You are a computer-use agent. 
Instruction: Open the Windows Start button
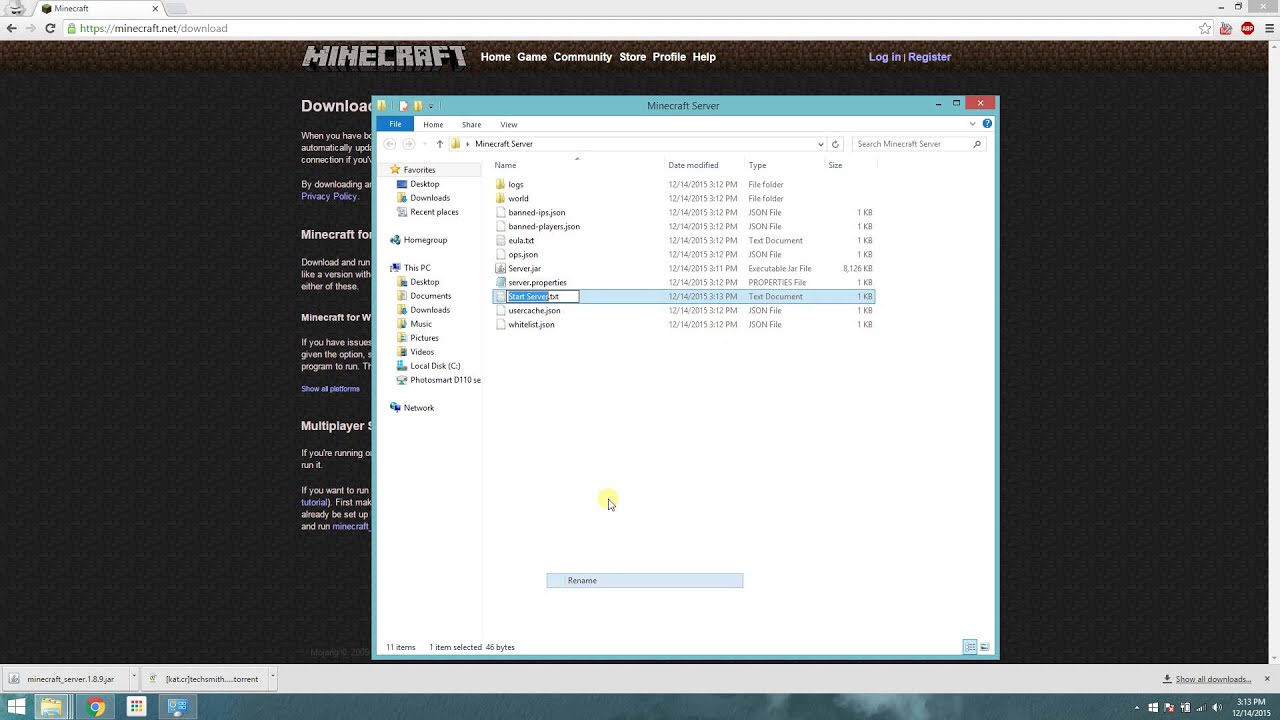pyautogui.click(x=16, y=707)
